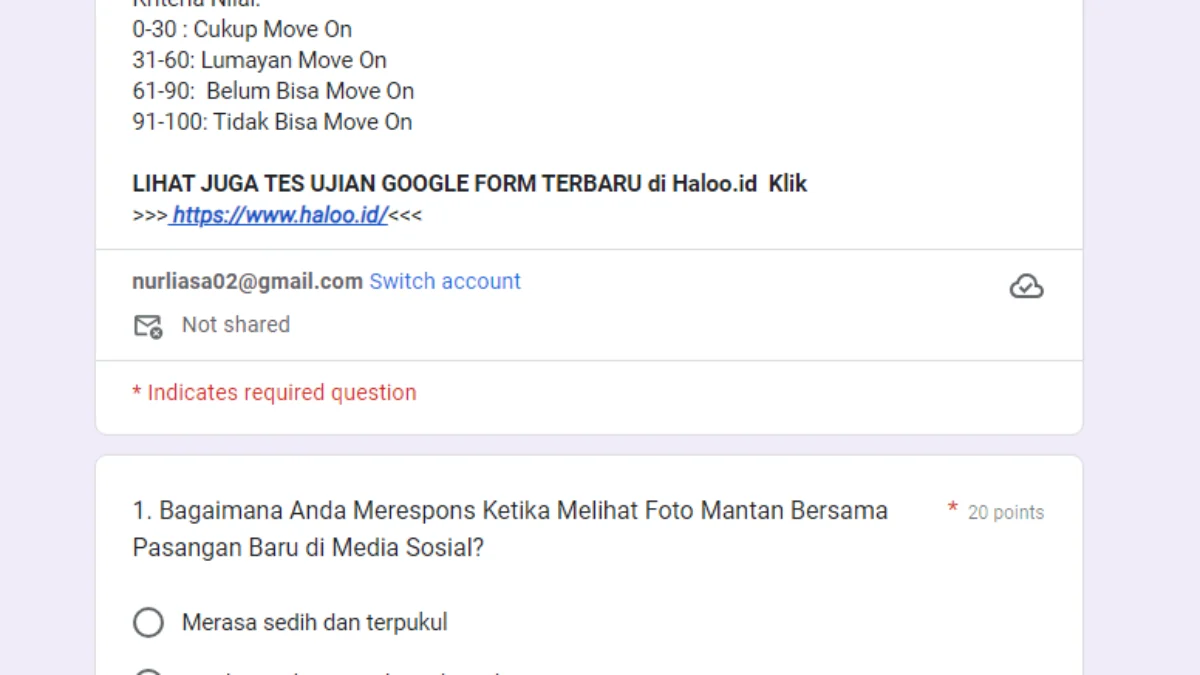Select the 'Merasa sedih dan terpukul' radio button
Viewport: 1200px width, 675px height.
pos(148,623)
